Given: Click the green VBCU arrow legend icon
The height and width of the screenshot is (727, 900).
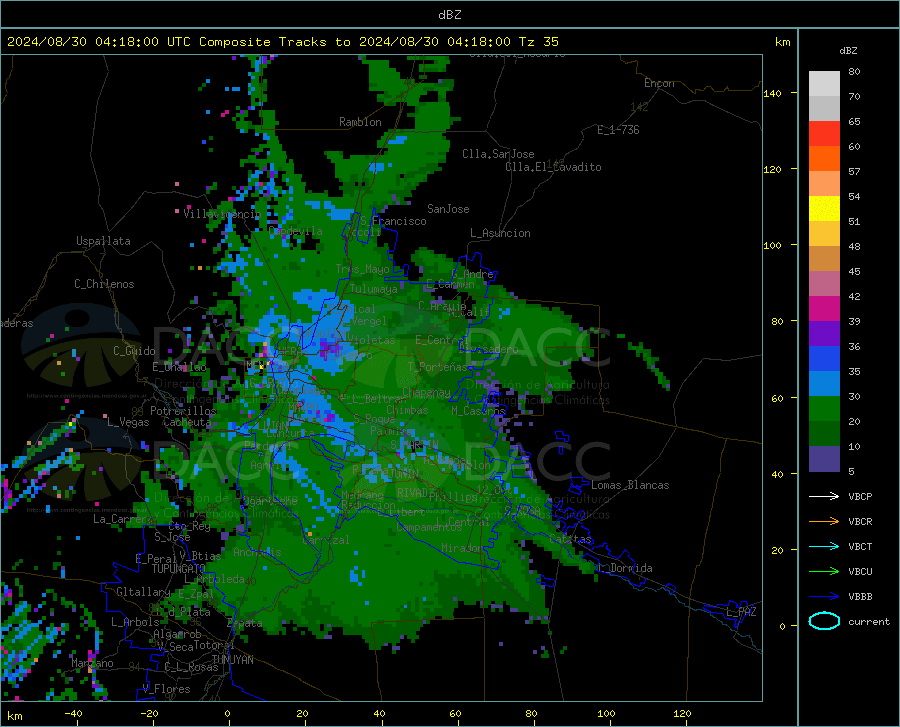Looking at the screenshot, I should point(824,572).
